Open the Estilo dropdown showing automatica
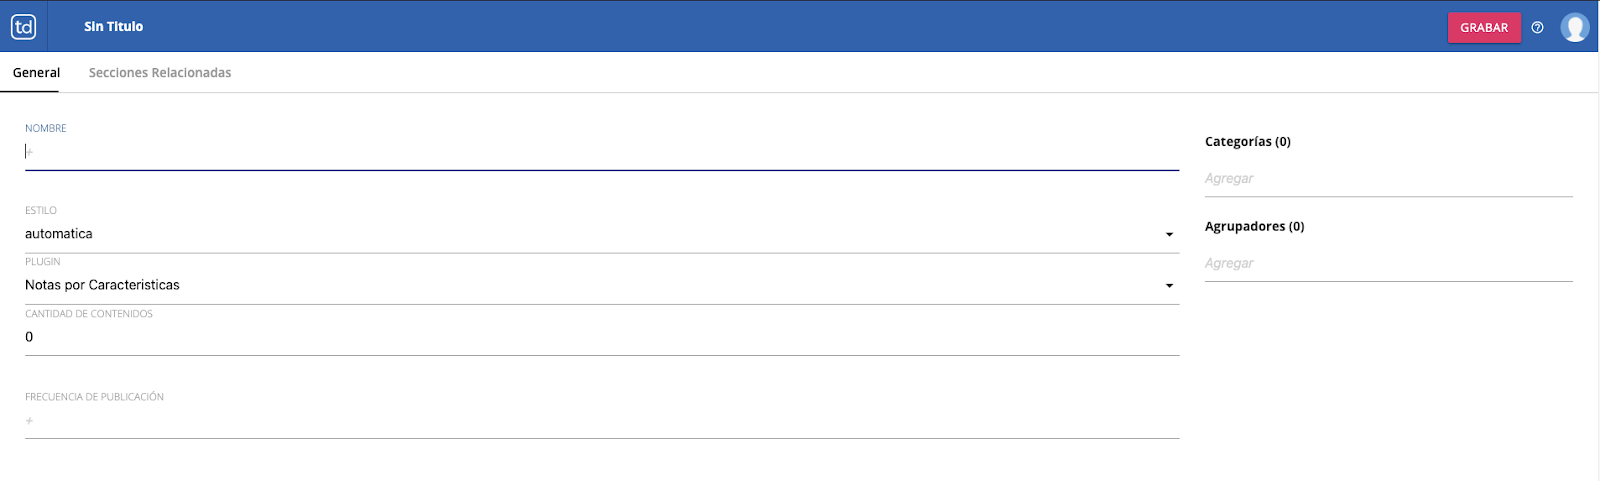Screen dimensions: 1600x481 point(590,234)
